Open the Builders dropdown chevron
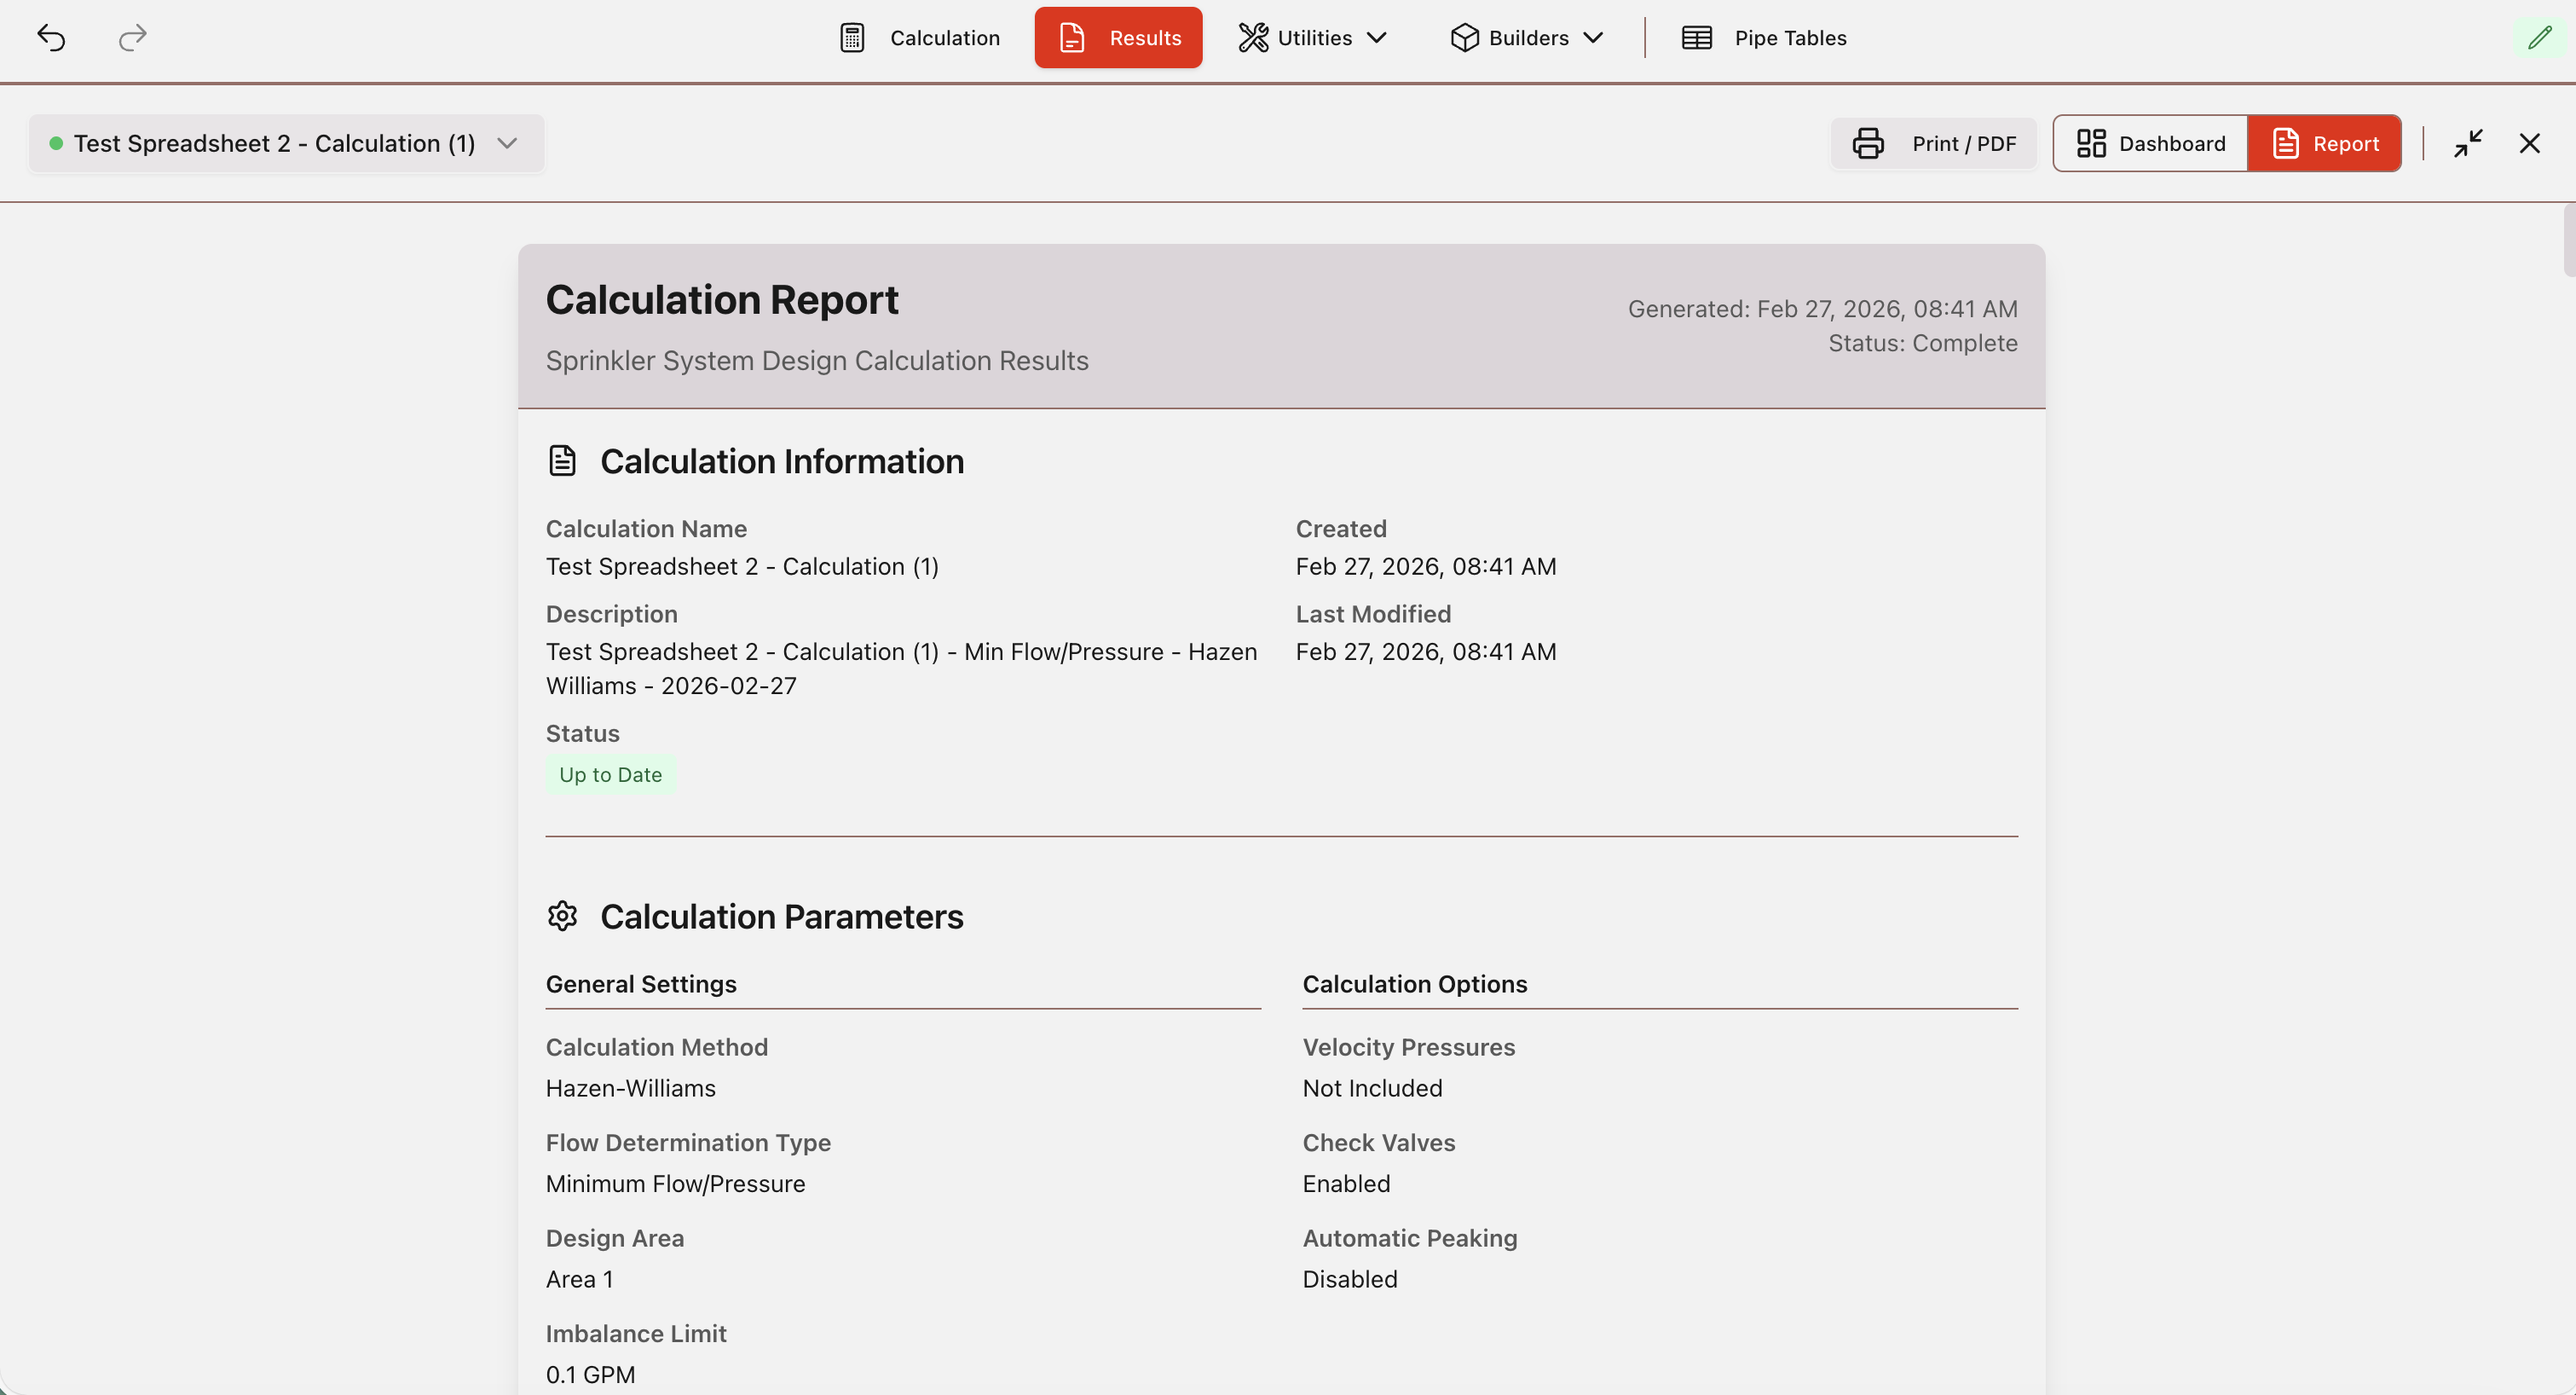Viewport: 2576px width, 1395px height. [x=1593, y=38]
